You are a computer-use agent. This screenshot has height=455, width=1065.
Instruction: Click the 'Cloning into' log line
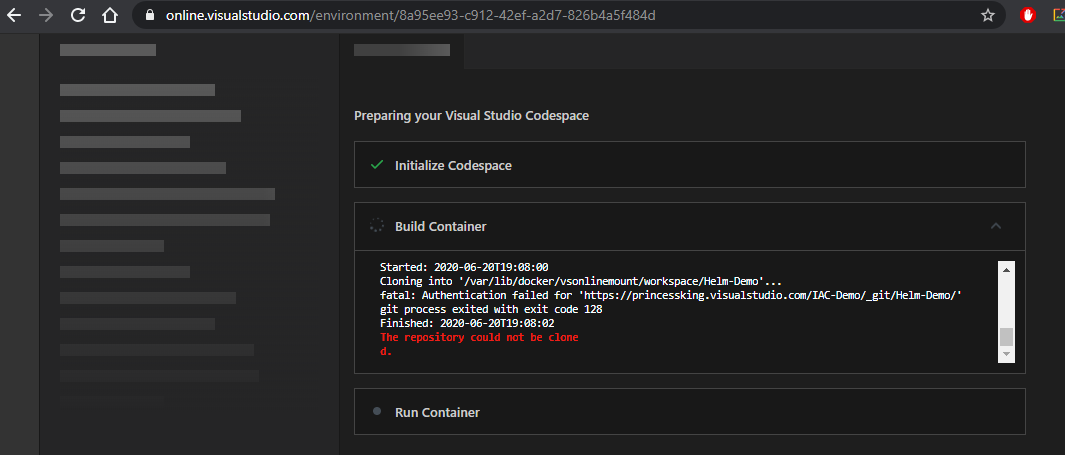tap(579, 281)
